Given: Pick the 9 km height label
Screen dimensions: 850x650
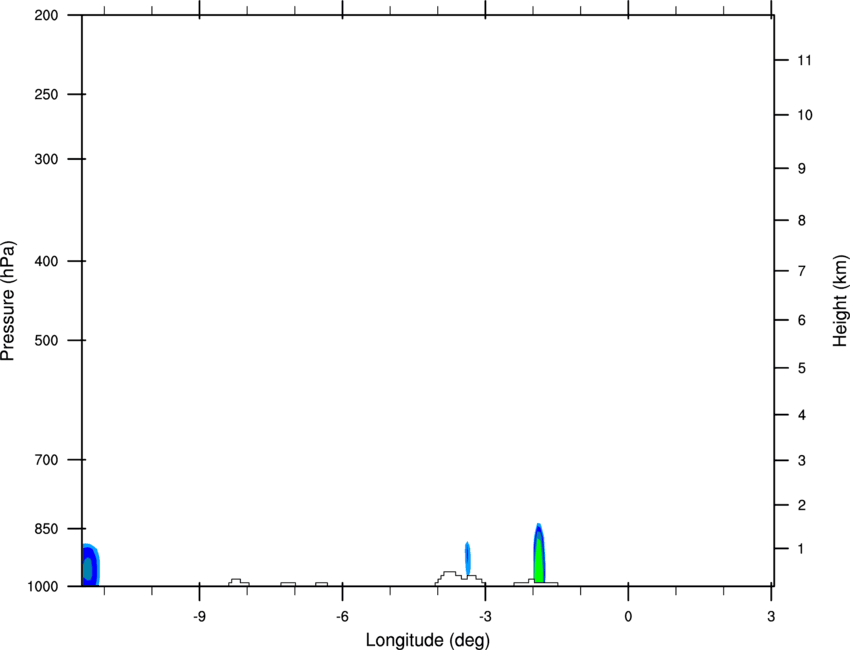Looking at the screenshot, I should [802, 169].
